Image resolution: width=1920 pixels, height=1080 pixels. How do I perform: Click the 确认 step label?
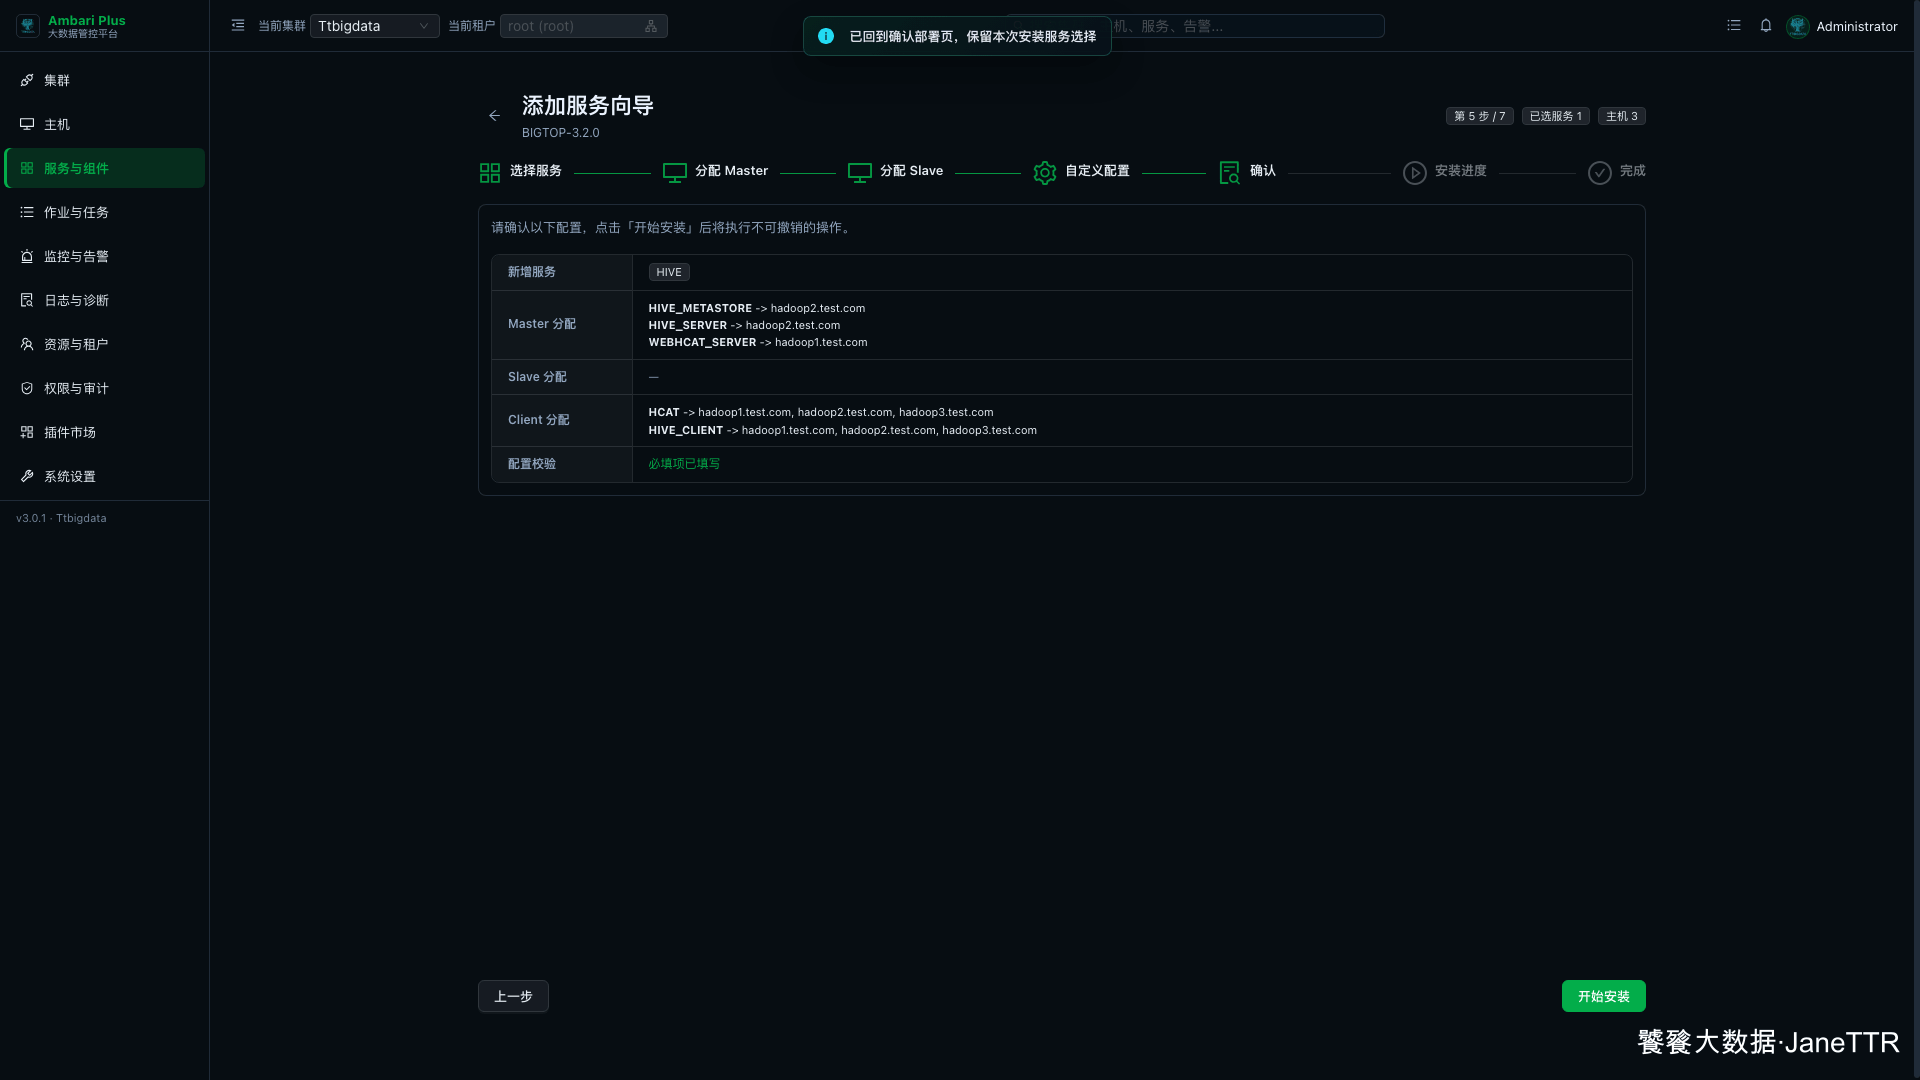point(1263,171)
